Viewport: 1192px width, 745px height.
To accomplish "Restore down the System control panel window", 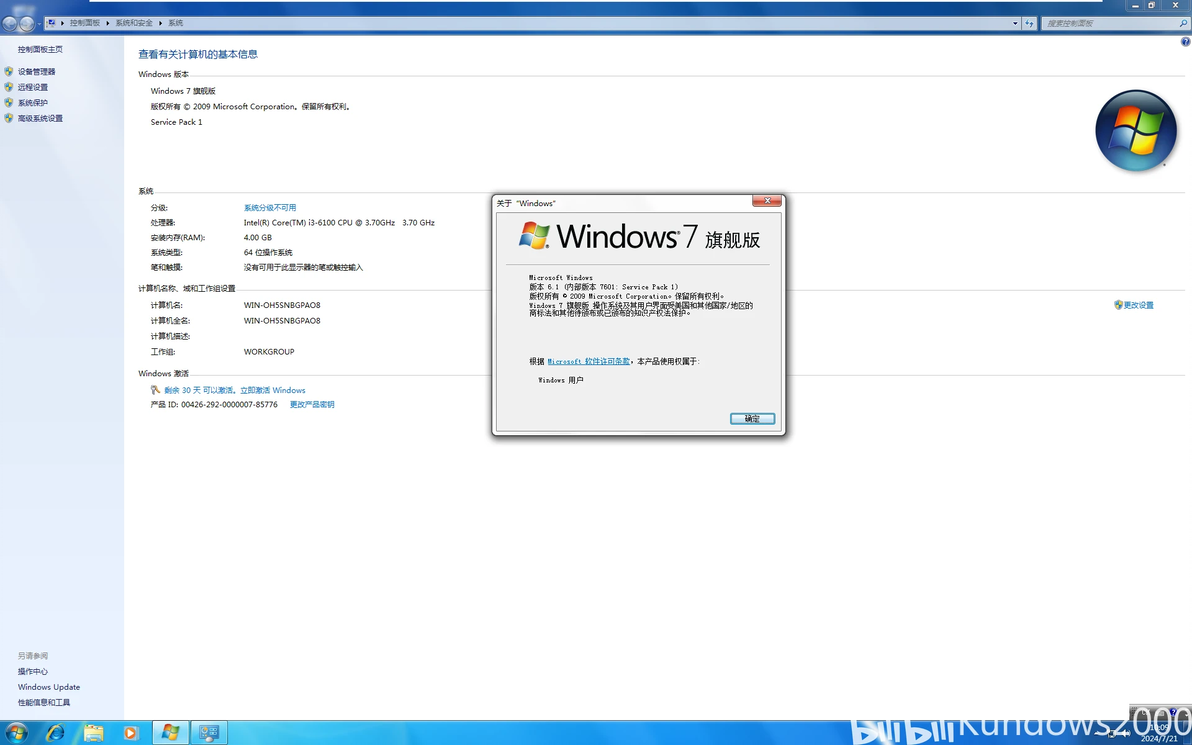I will pyautogui.click(x=1152, y=5).
